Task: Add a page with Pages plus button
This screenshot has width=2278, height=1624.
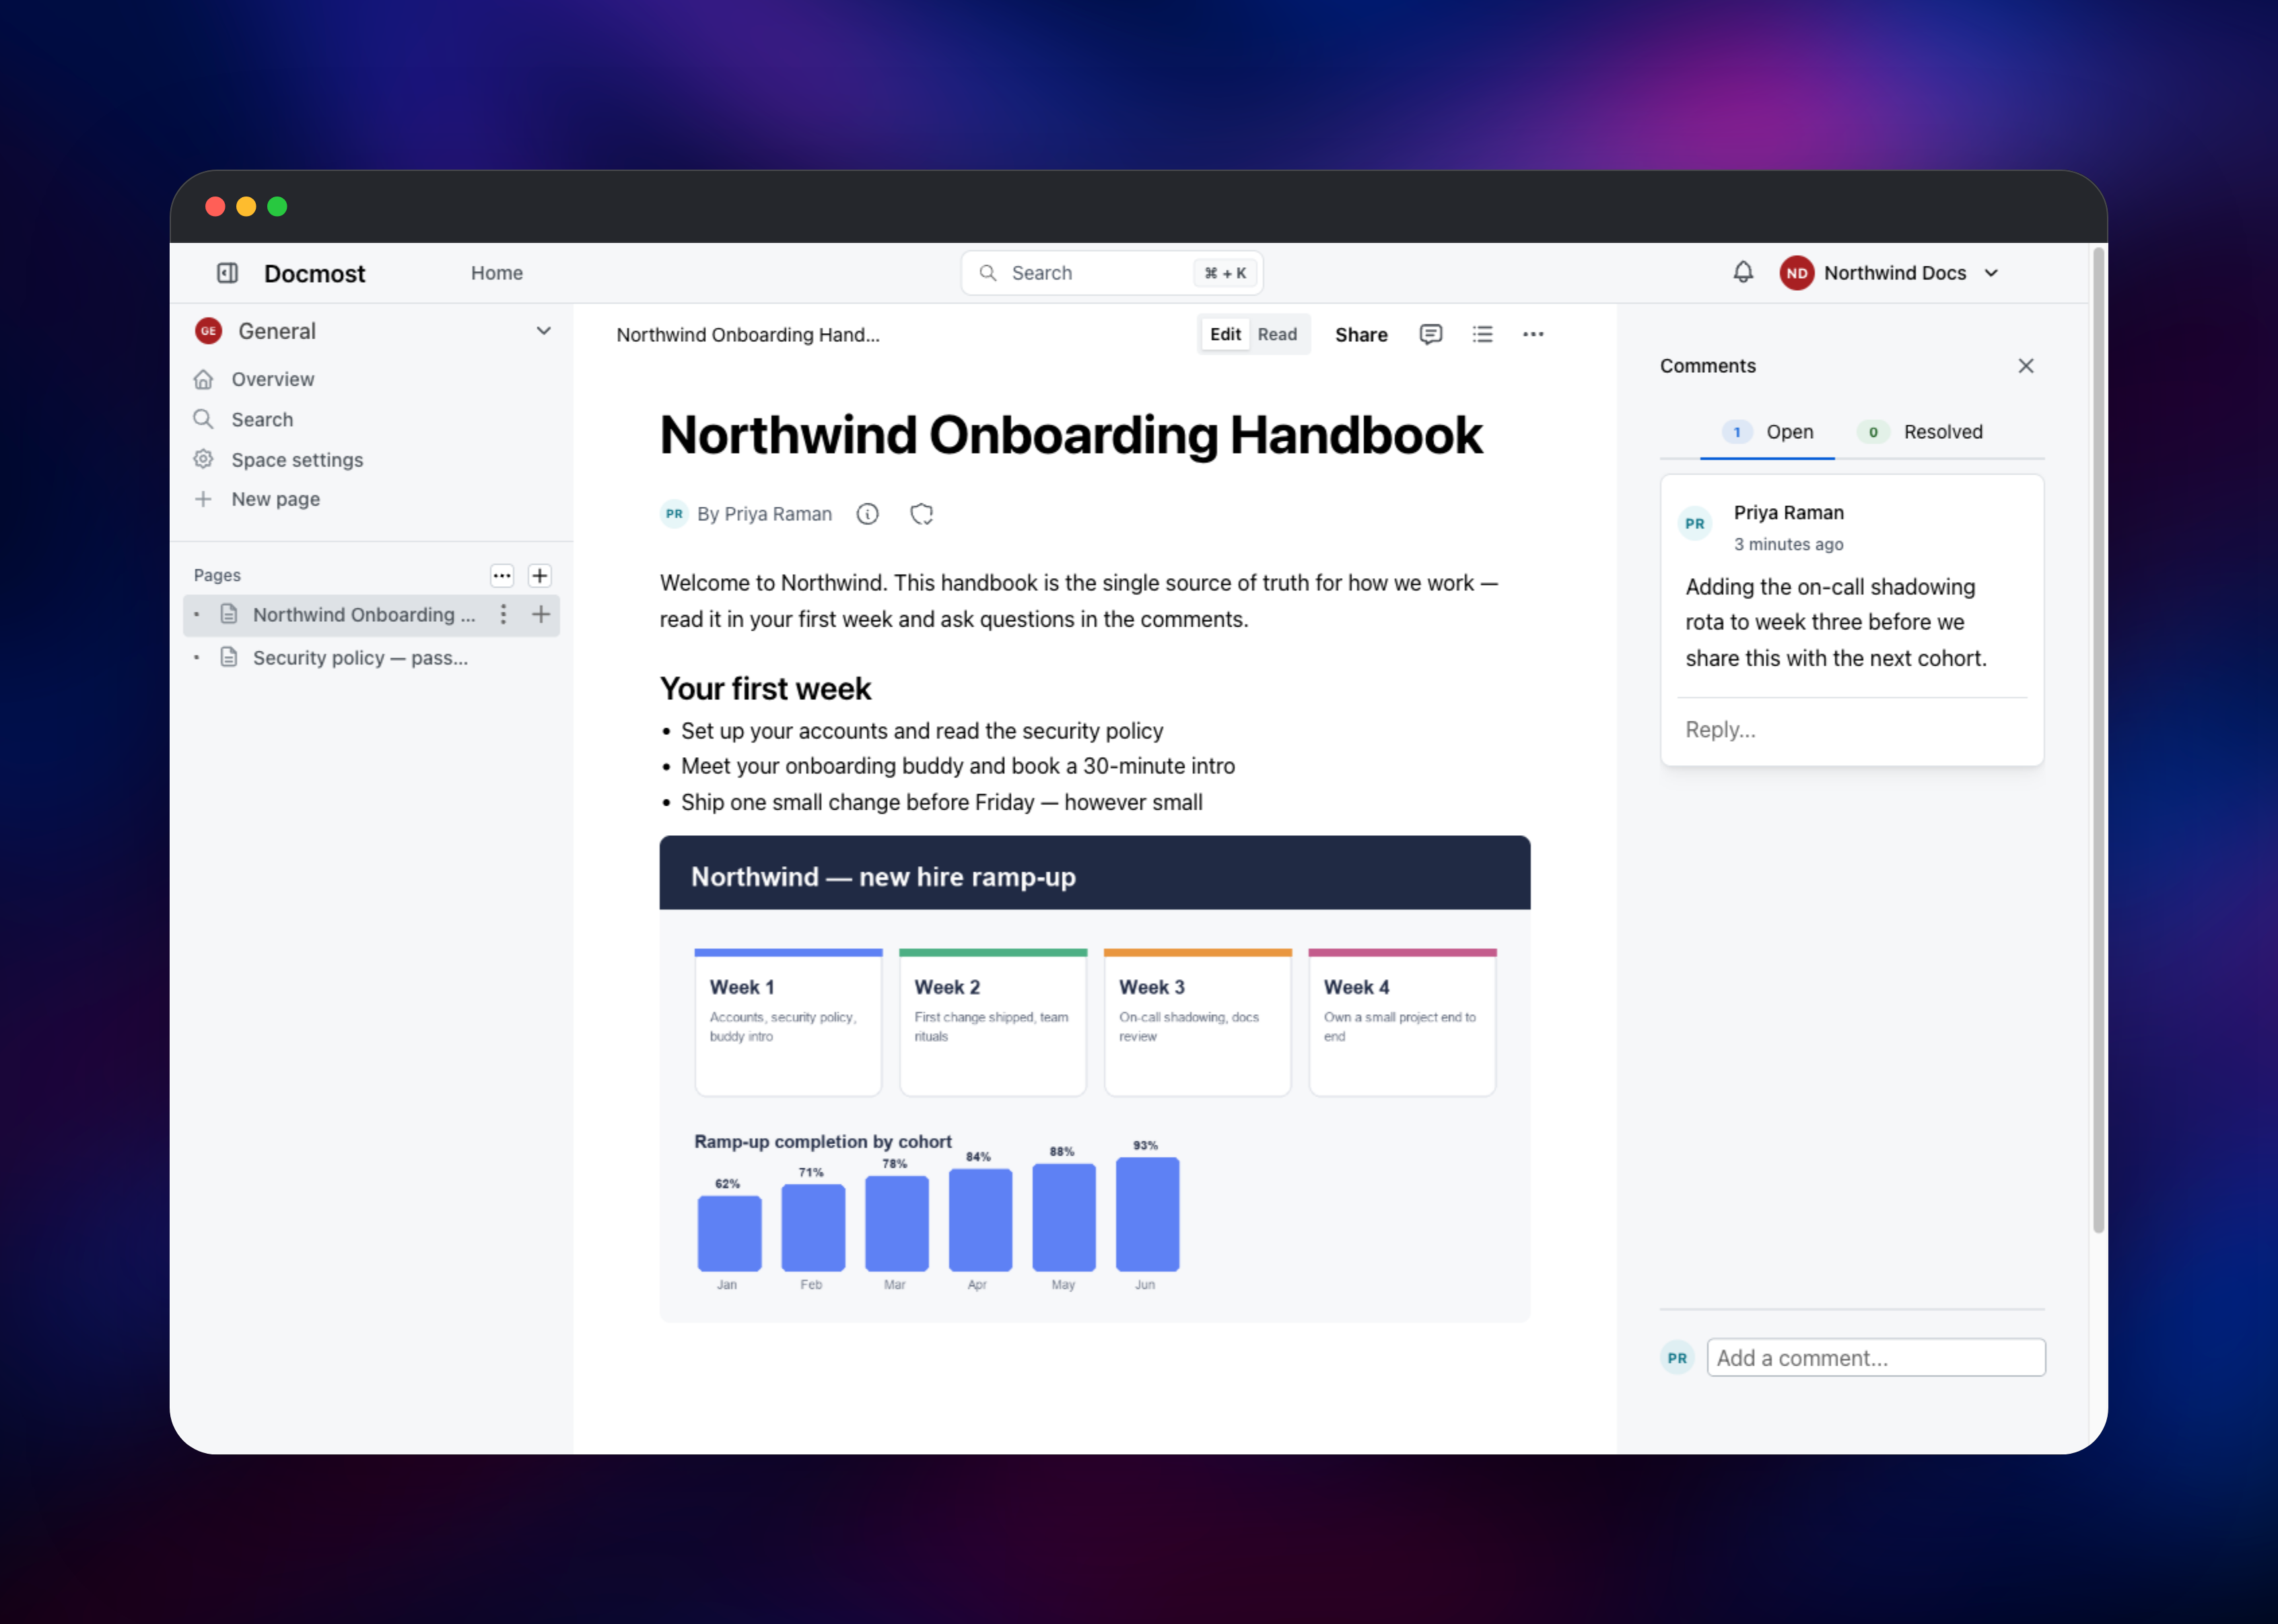Action: pos(540,575)
